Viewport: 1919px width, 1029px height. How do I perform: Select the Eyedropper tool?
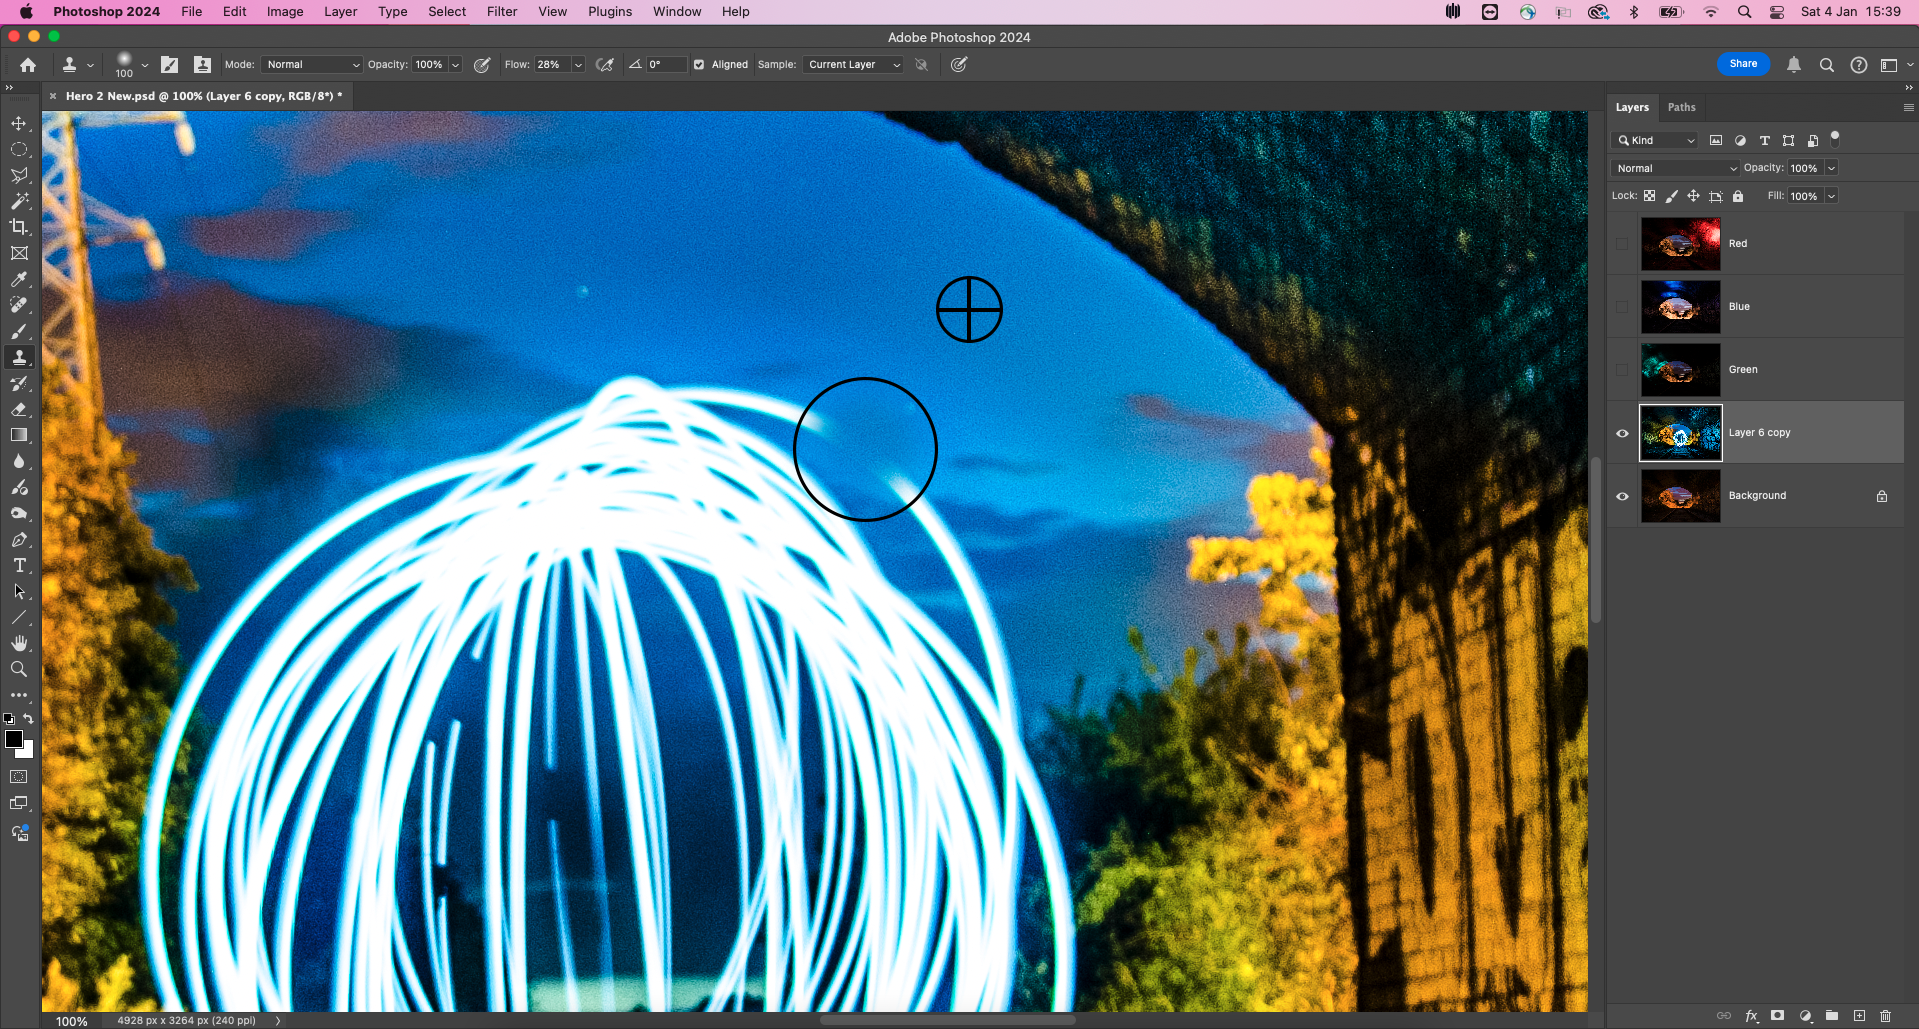(x=19, y=279)
